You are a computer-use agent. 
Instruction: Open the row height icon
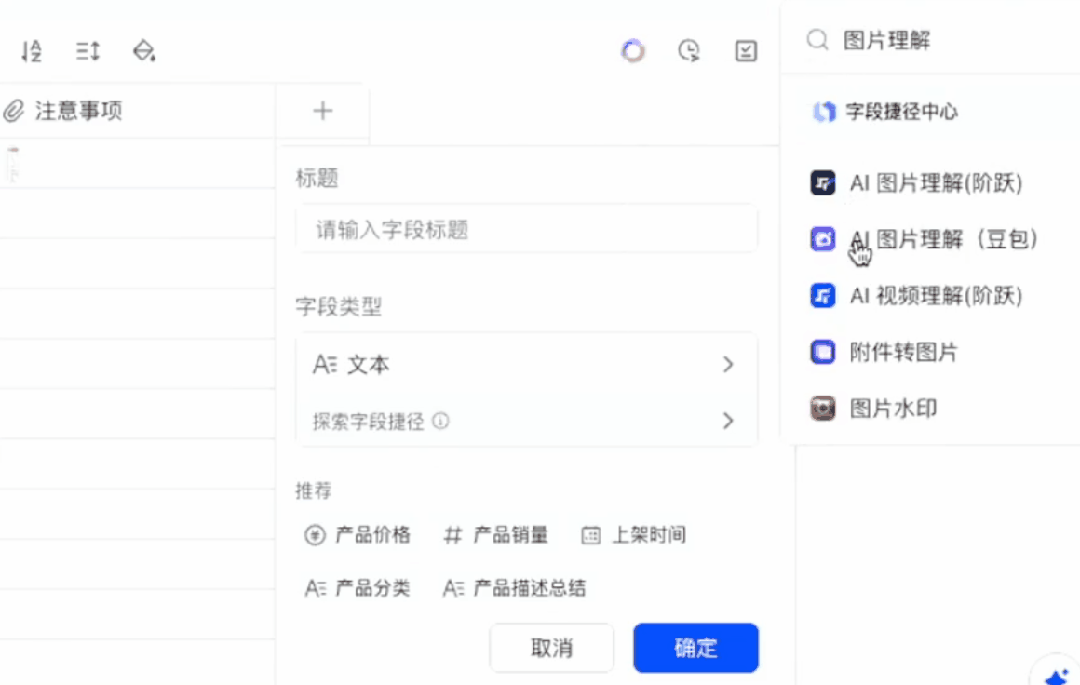[87, 51]
